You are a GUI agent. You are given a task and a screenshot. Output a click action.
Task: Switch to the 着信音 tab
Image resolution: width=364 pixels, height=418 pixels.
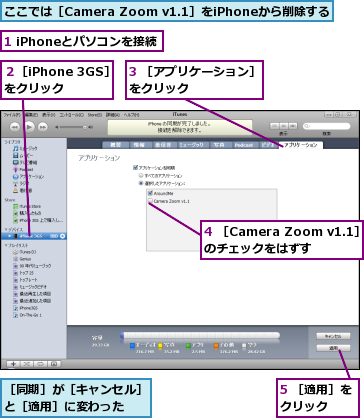click(x=163, y=145)
